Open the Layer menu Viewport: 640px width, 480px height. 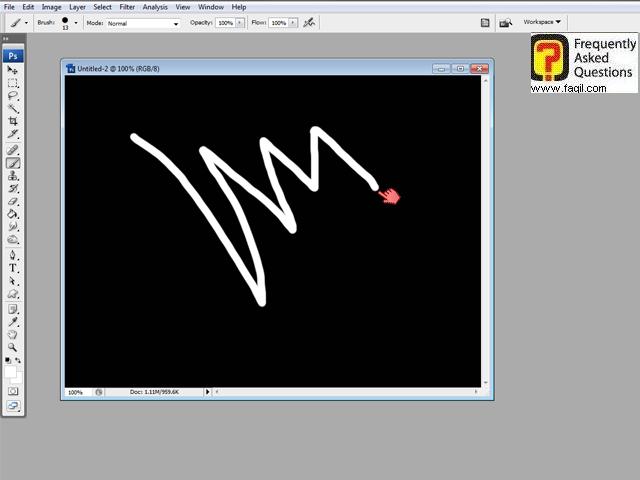pyautogui.click(x=77, y=7)
